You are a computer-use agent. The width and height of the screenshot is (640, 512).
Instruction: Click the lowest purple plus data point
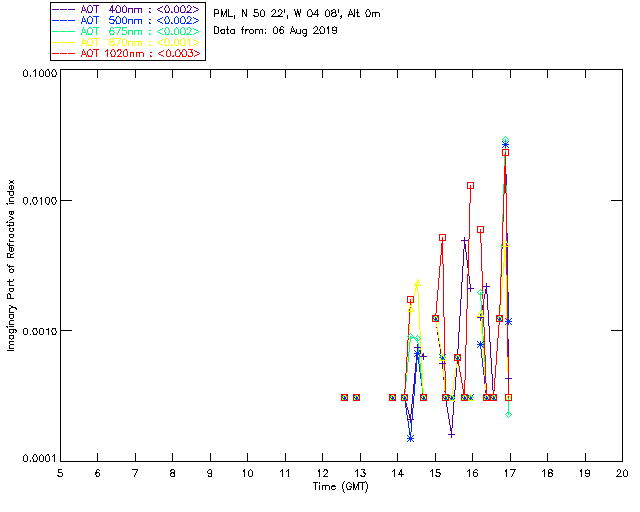451,435
